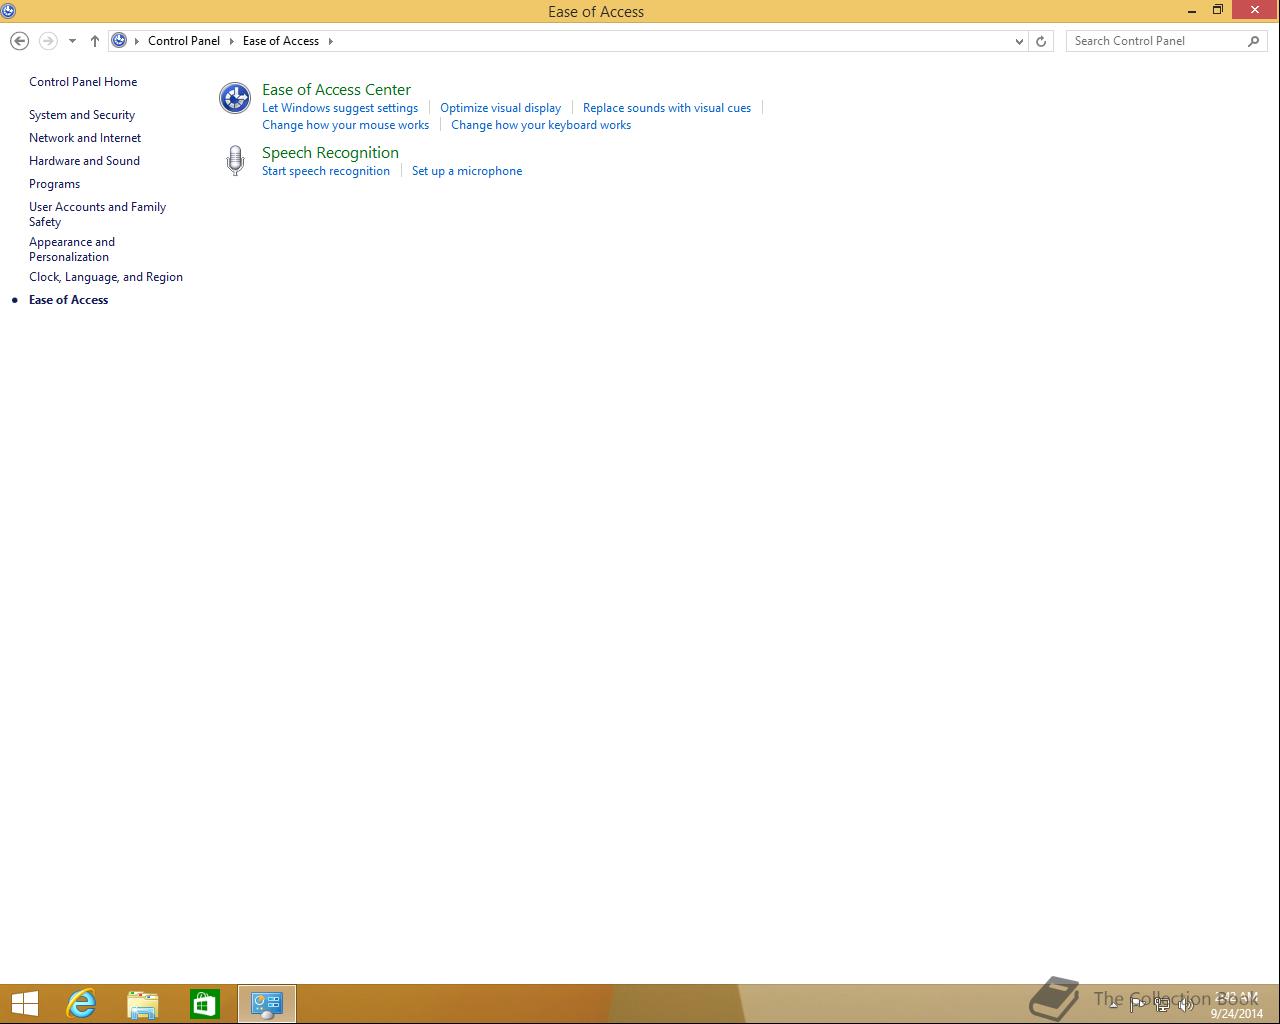Viewport: 1280px width, 1024px height.
Task: Go to System and Security
Action: (82, 115)
